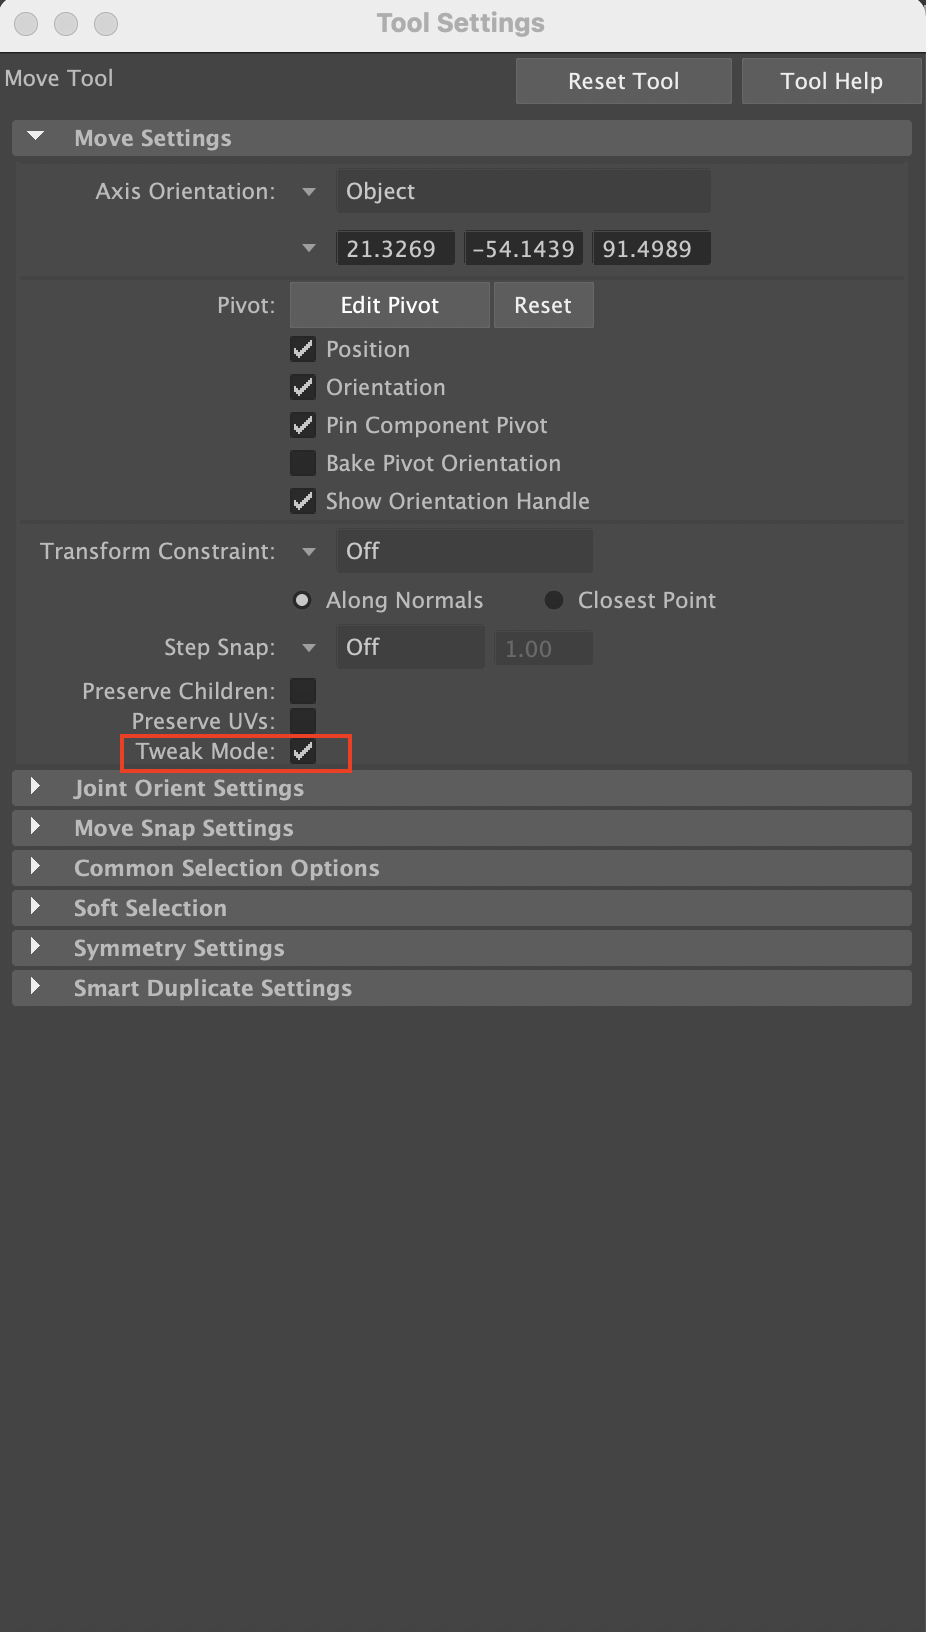Image resolution: width=926 pixels, height=1632 pixels.
Task: Select the Closest Point radio button
Action: [553, 600]
